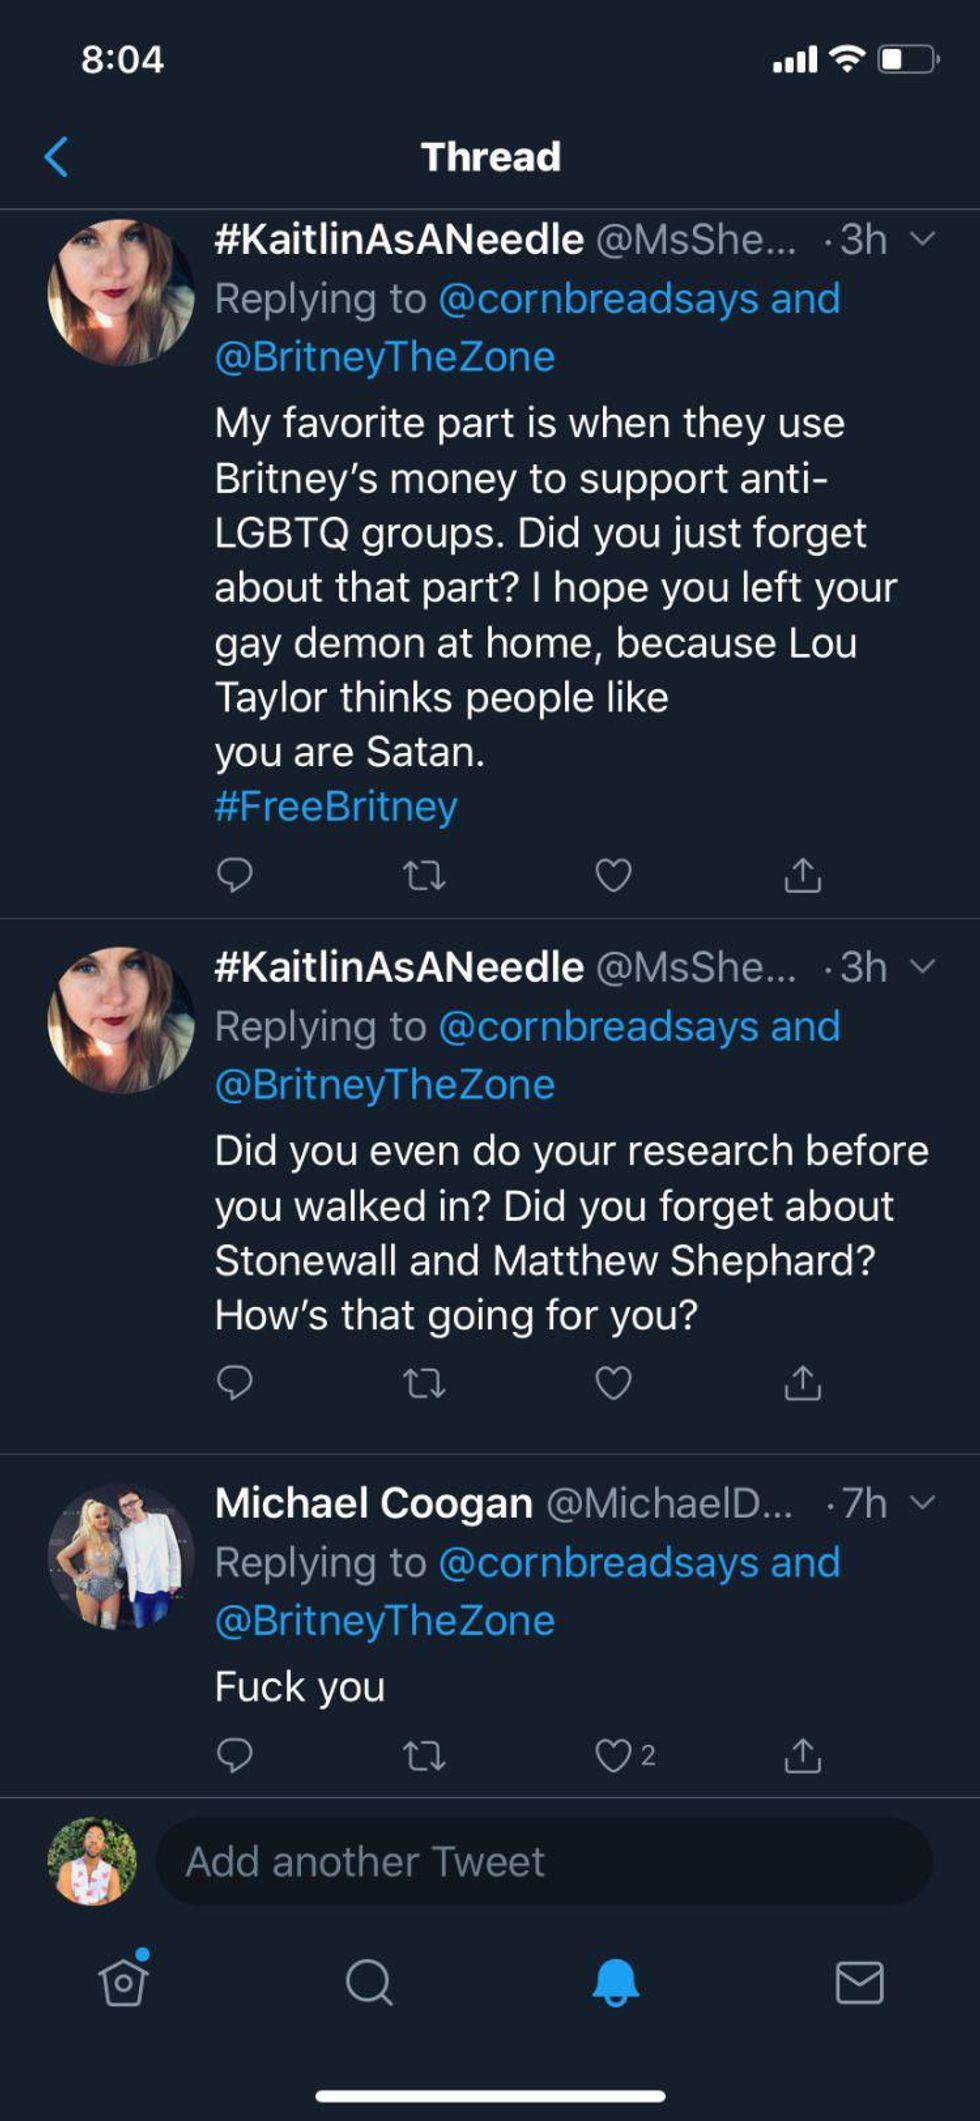Image resolution: width=980 pixels, height=2121 pixels.
Task: Open Michael Coogan's profile picture
Action: [121, 1558]
